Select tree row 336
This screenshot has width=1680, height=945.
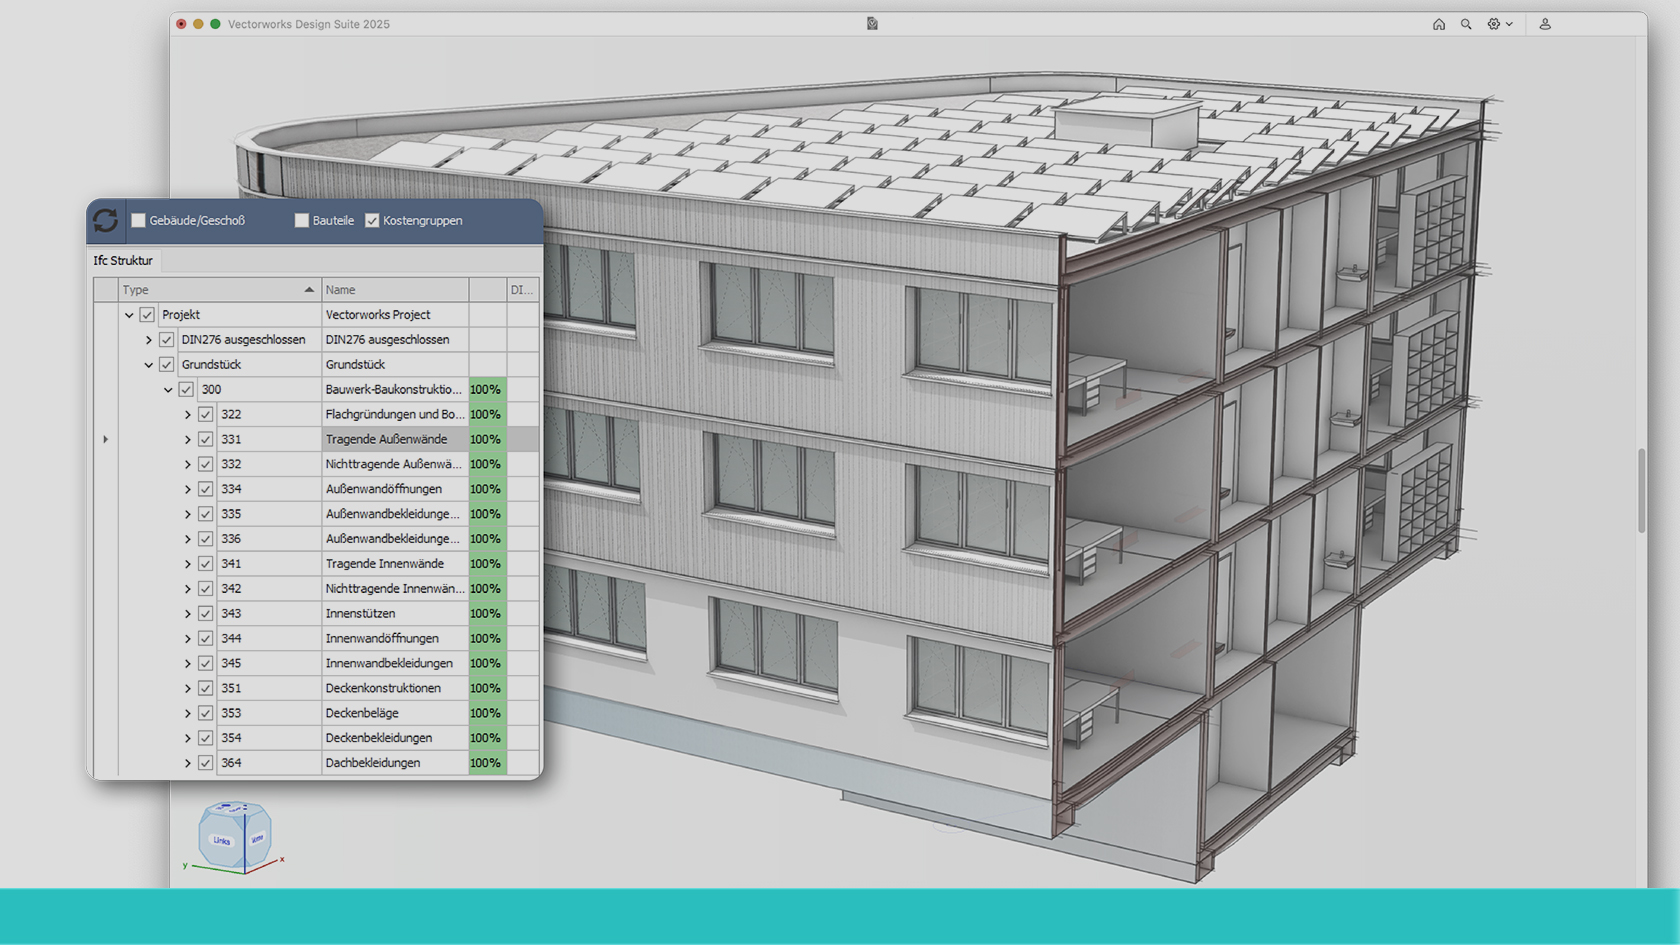click(x=316, y=539)
